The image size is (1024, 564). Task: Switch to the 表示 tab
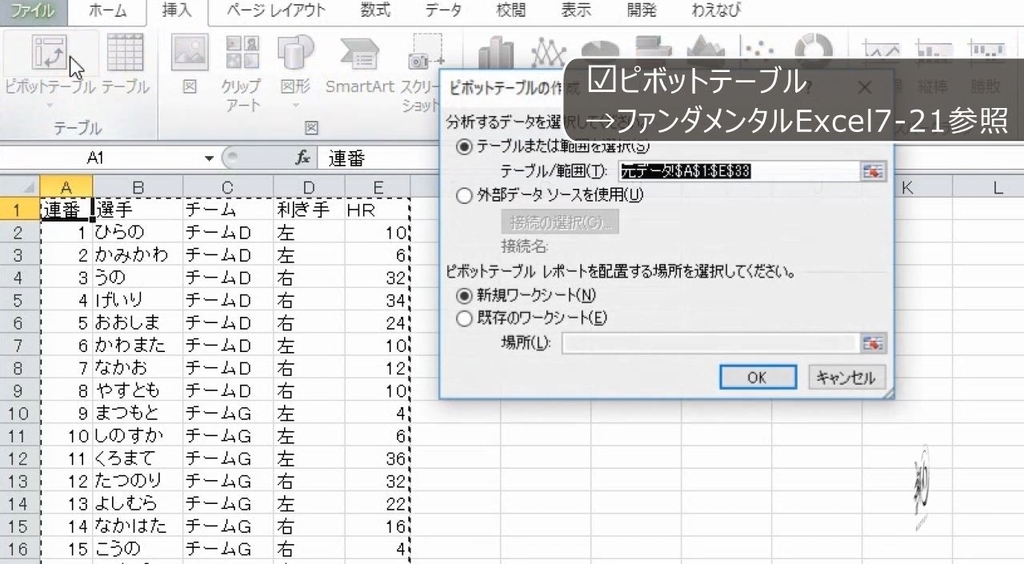(576, 11)
